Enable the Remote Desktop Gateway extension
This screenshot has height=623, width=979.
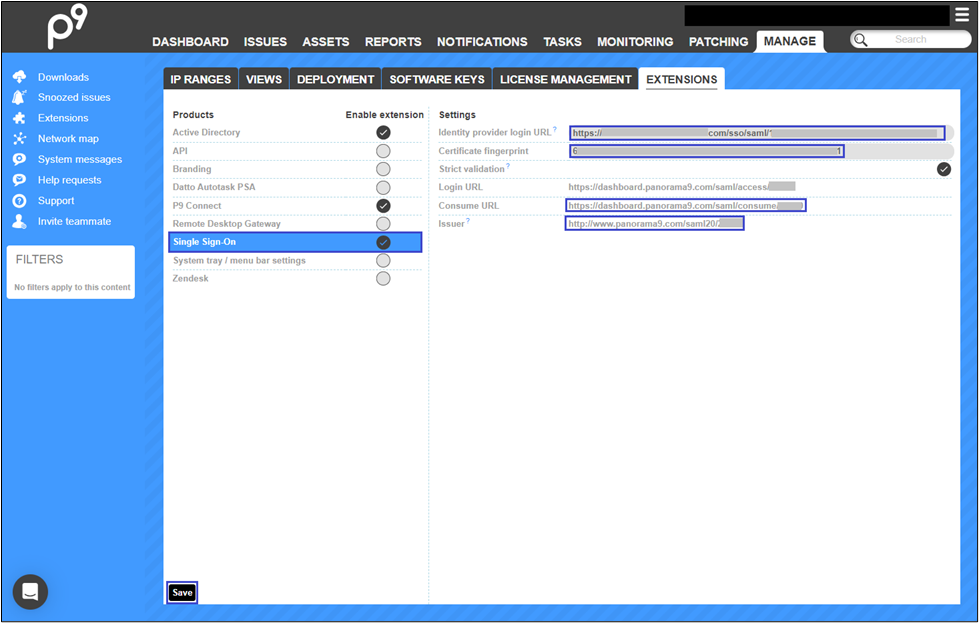[x=383, y=223]
